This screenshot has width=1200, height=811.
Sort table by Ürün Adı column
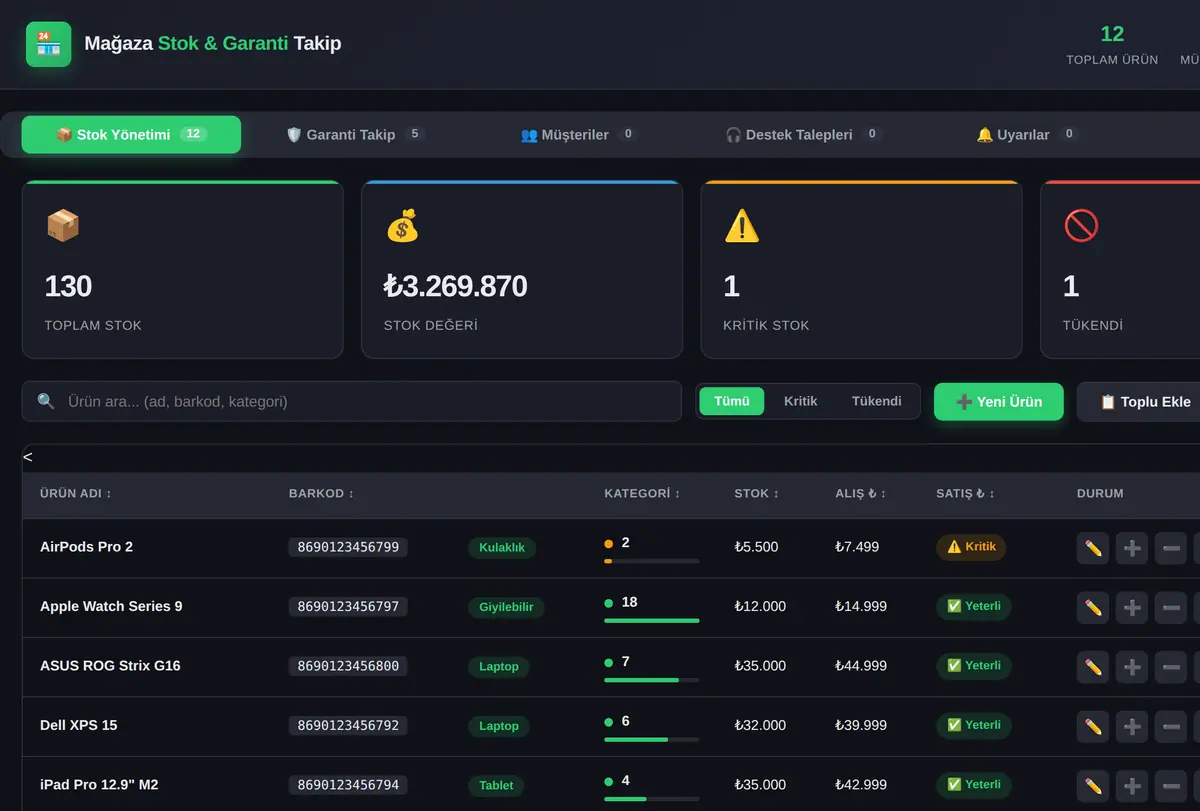(76, 494)
